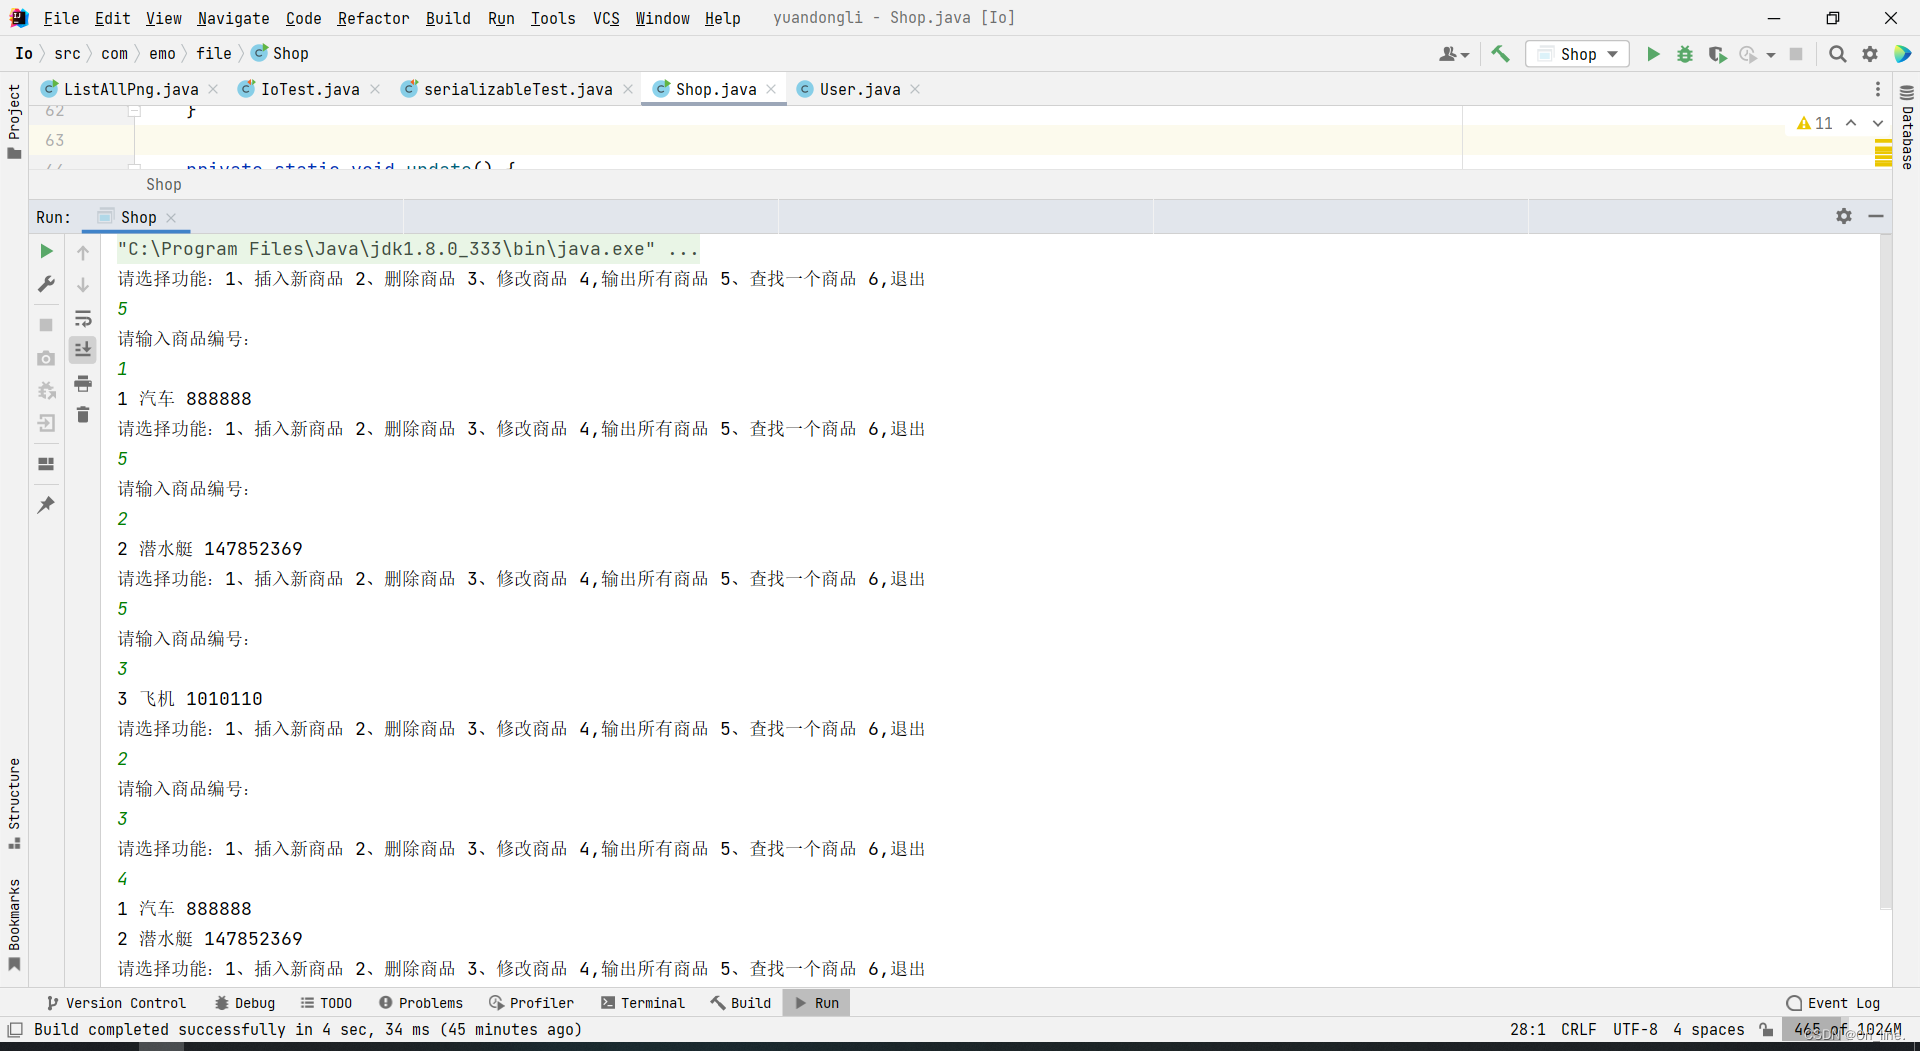This screenshot has width=1920, height=1051.
Task: Open the Problems tool window
Action: pyautogui.click(x=421, y=1003)
